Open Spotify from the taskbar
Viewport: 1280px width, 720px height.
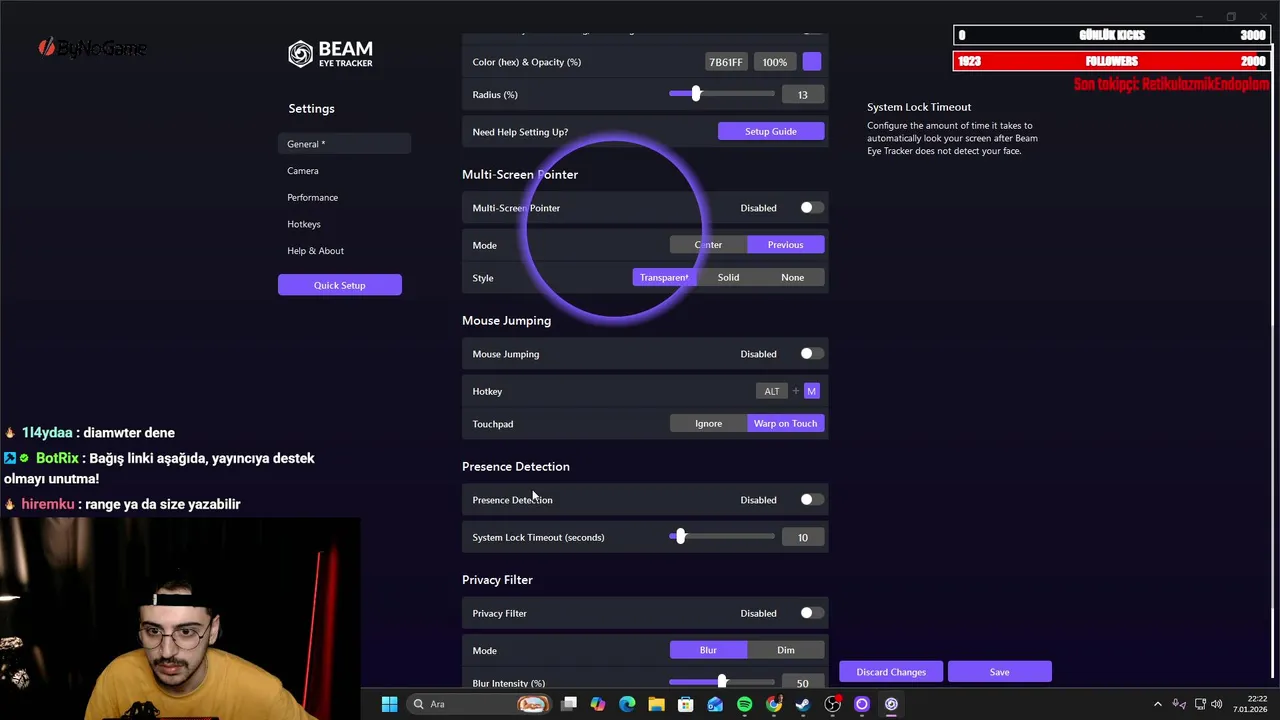click(x=744, y=704)
